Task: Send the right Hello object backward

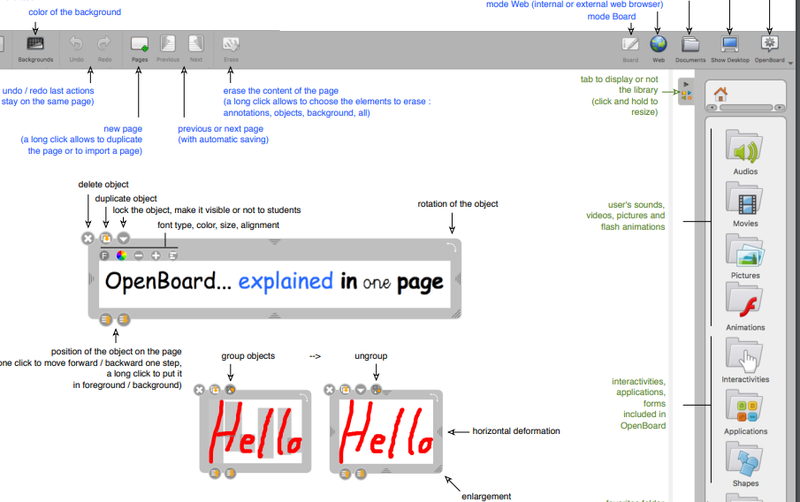Action: pos(361,473)
